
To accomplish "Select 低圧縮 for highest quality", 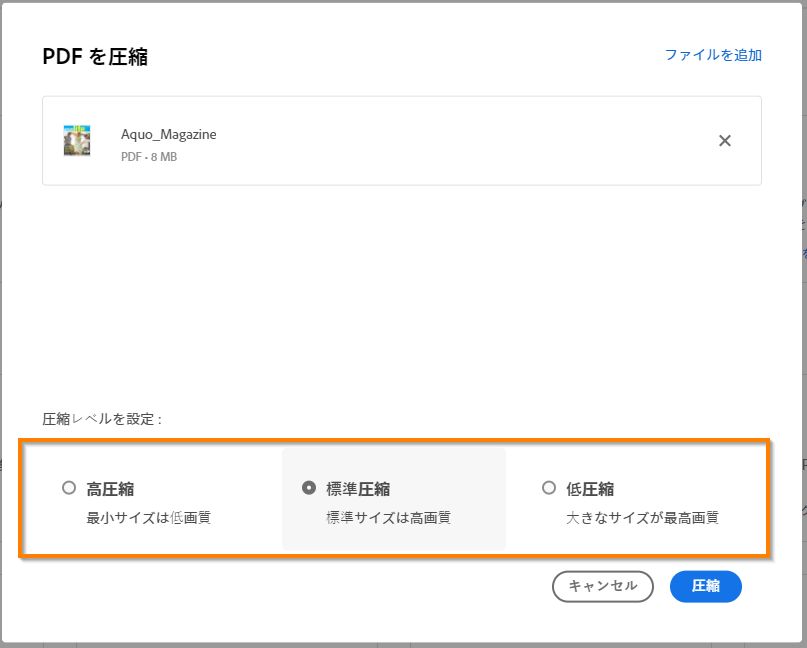I will click(548, 488).
